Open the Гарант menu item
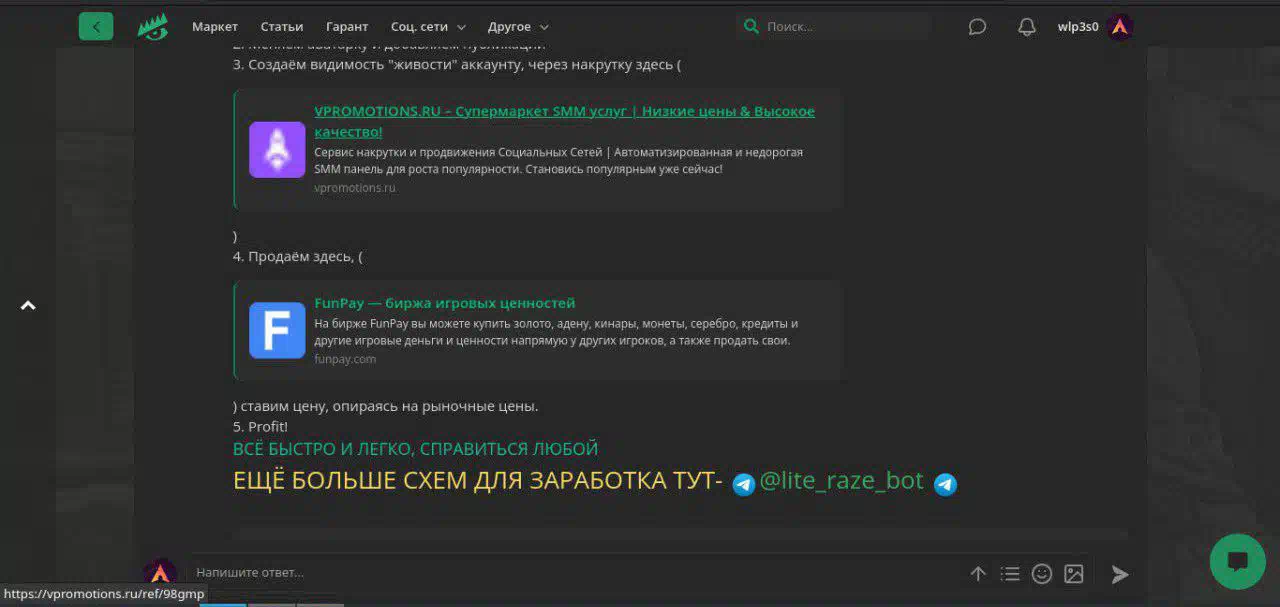This screenshot has height=607, width=1280. (x=347, y=27)
